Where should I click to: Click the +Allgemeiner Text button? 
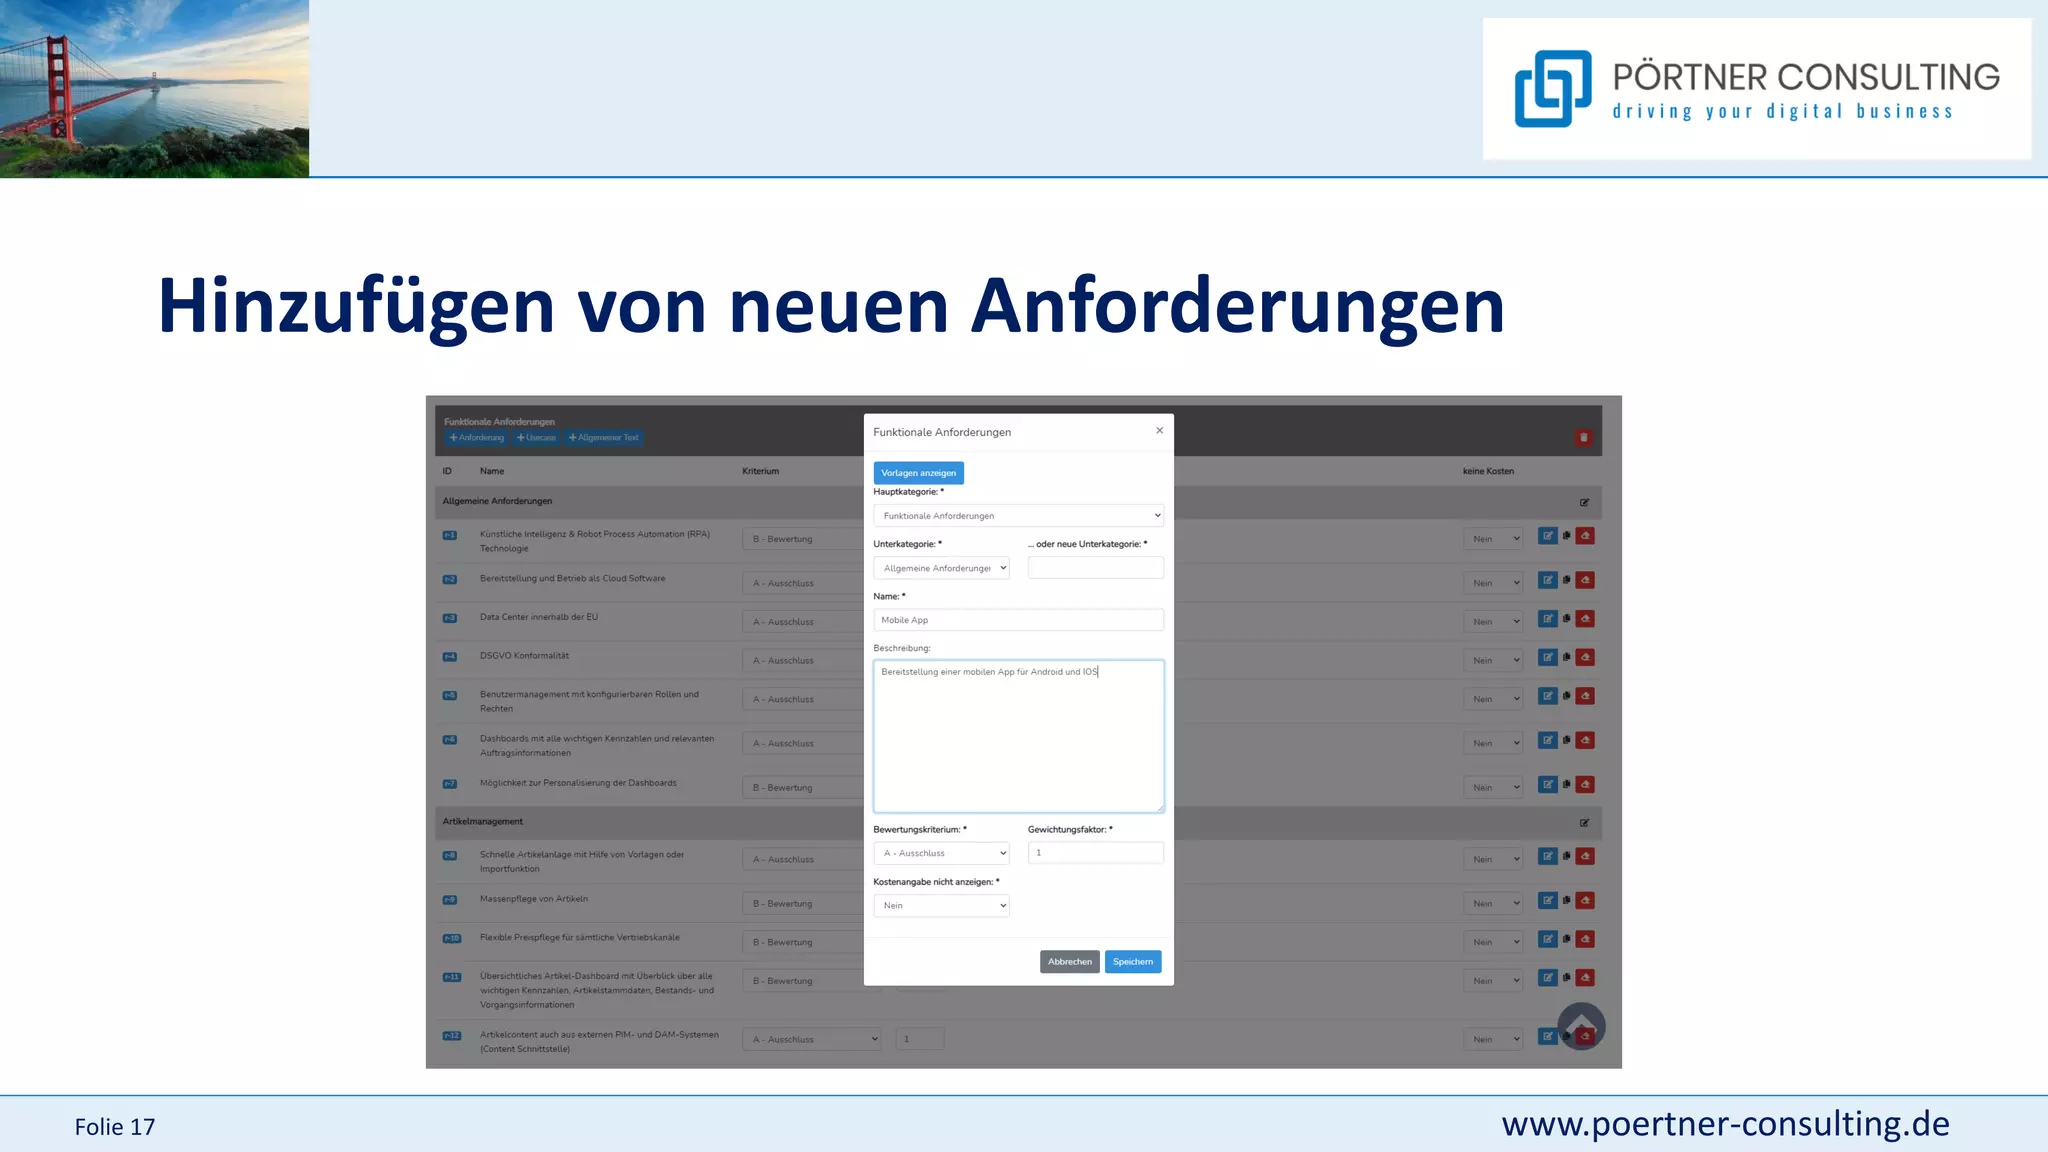(x=603, y=438)
